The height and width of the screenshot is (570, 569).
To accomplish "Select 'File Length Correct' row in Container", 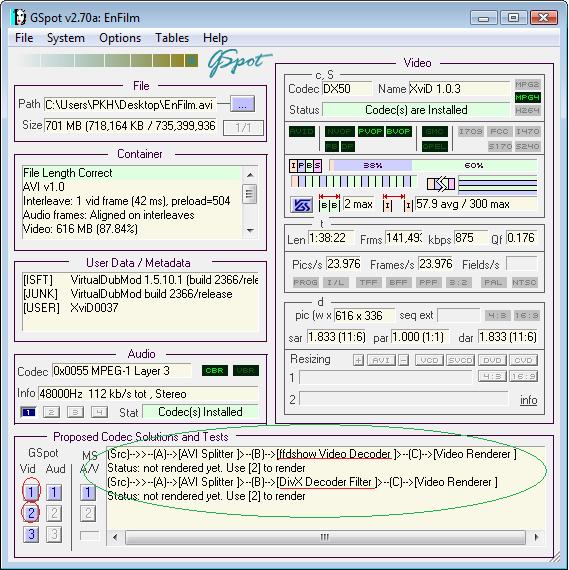I will point(131,173).
